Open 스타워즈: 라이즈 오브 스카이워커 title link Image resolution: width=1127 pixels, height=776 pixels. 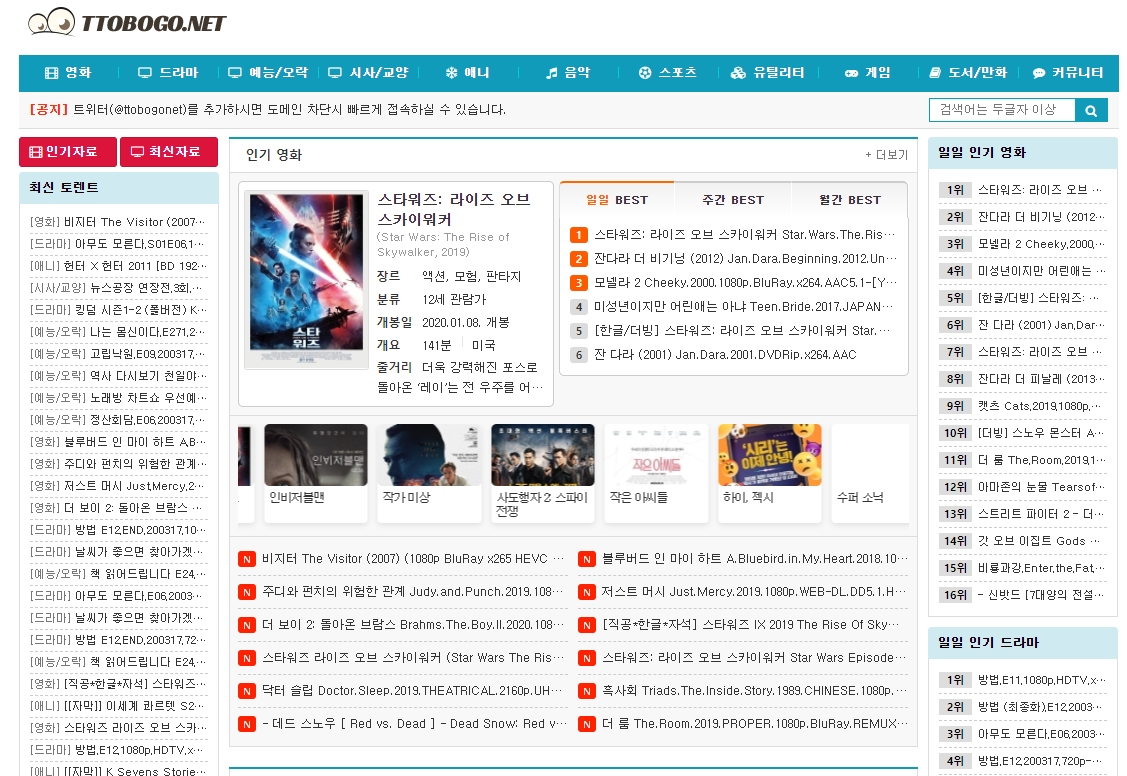[x=454, y=209]
